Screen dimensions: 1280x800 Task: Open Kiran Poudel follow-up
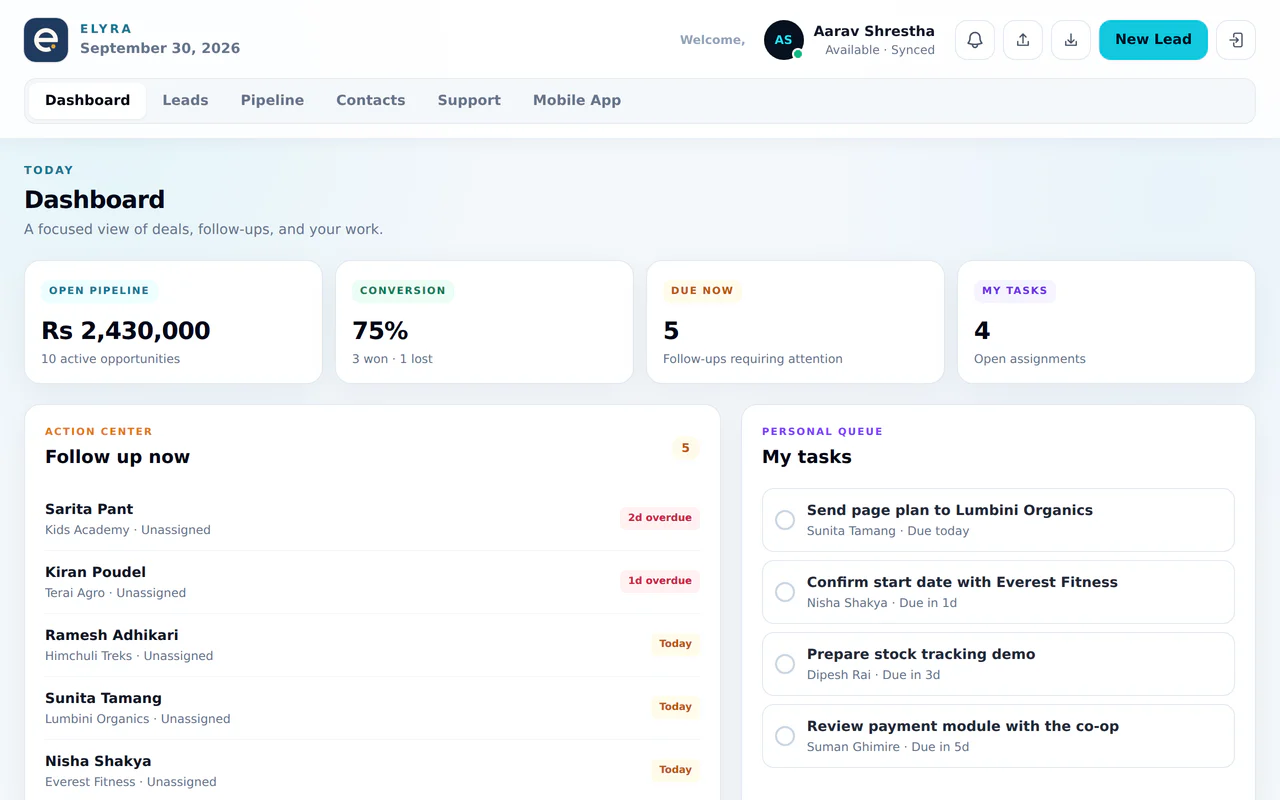[x=372, y=582]
